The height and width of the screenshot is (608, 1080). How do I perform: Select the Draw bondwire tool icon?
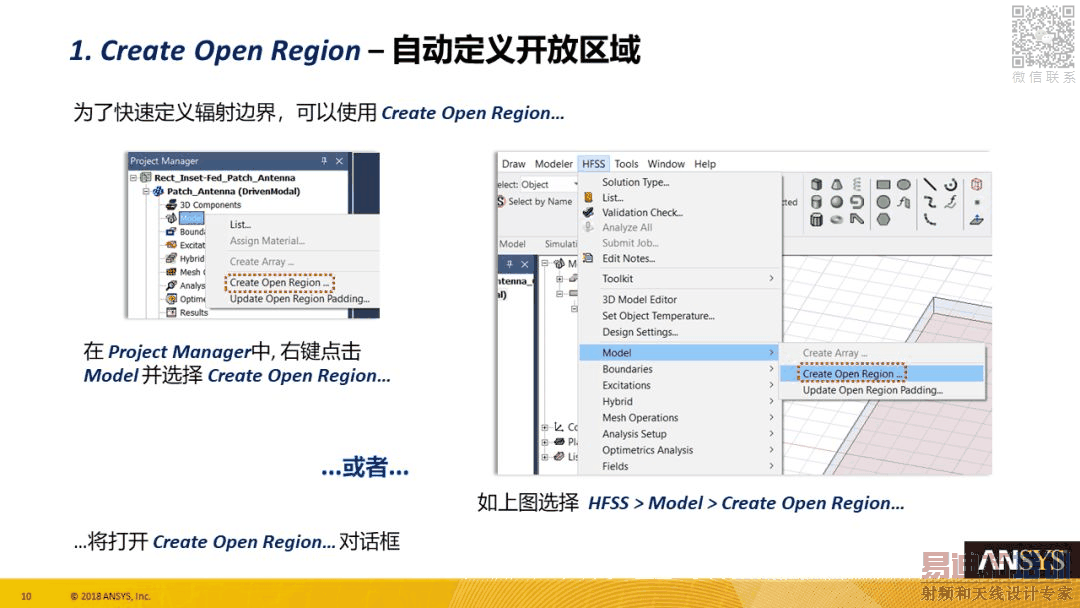tap(857, 219)
